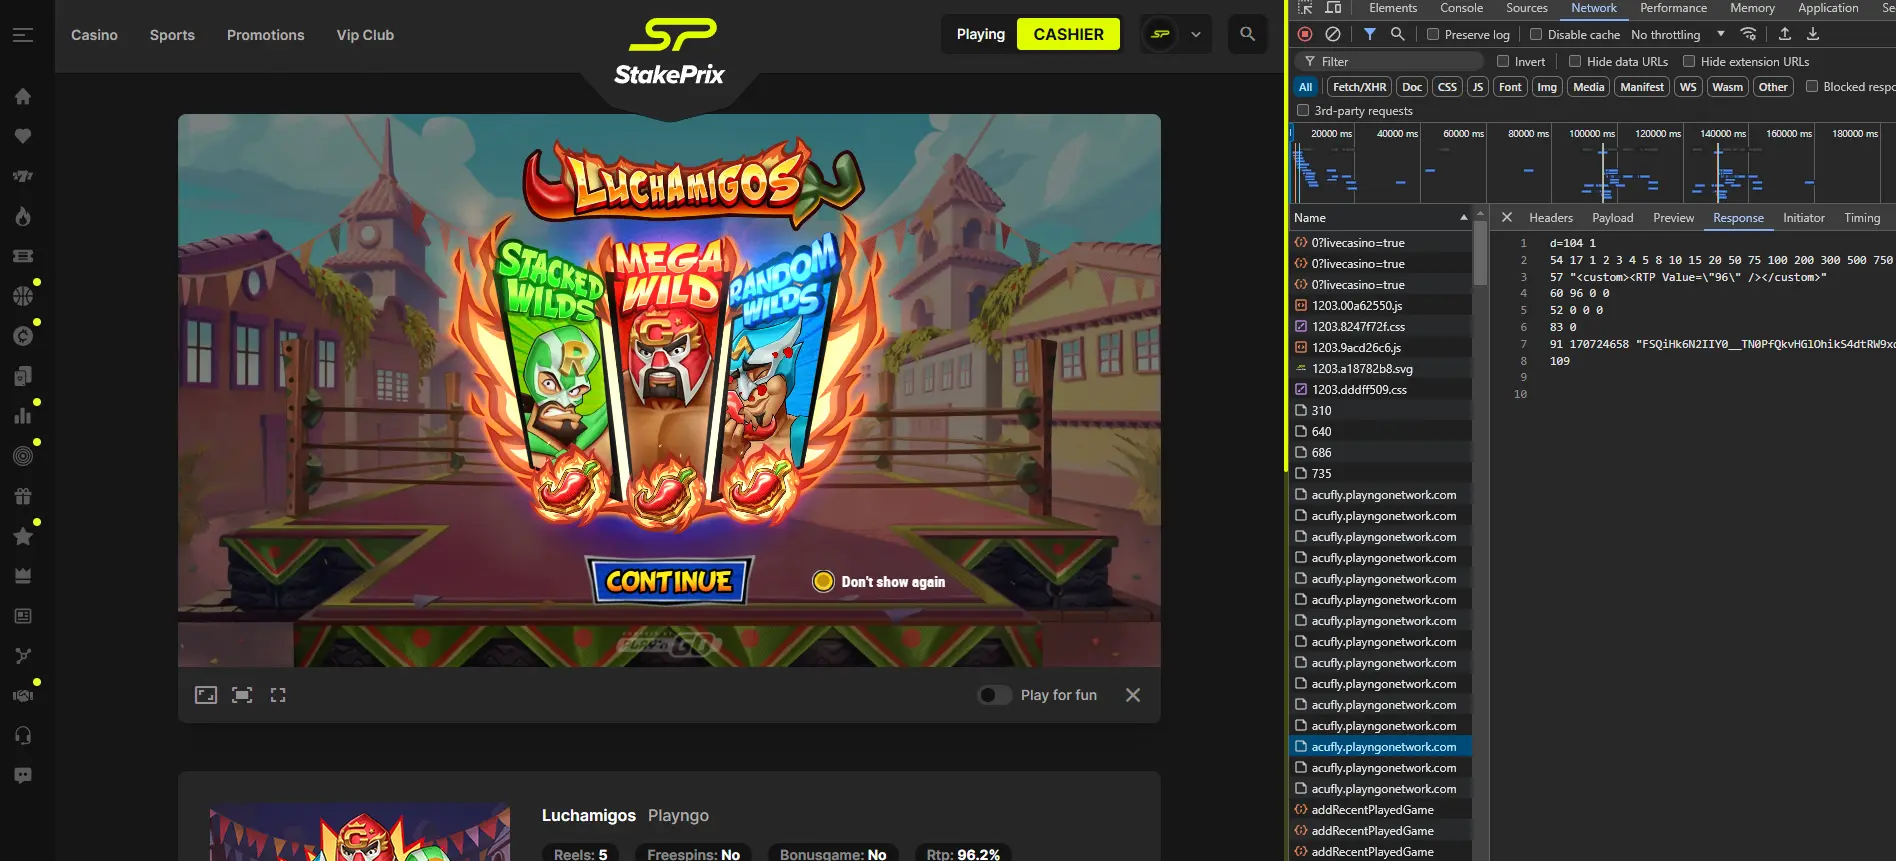Viewport: 1896px width, 861px height.
Task: Toggle the Play for fun switch
Action: [994, 695]
